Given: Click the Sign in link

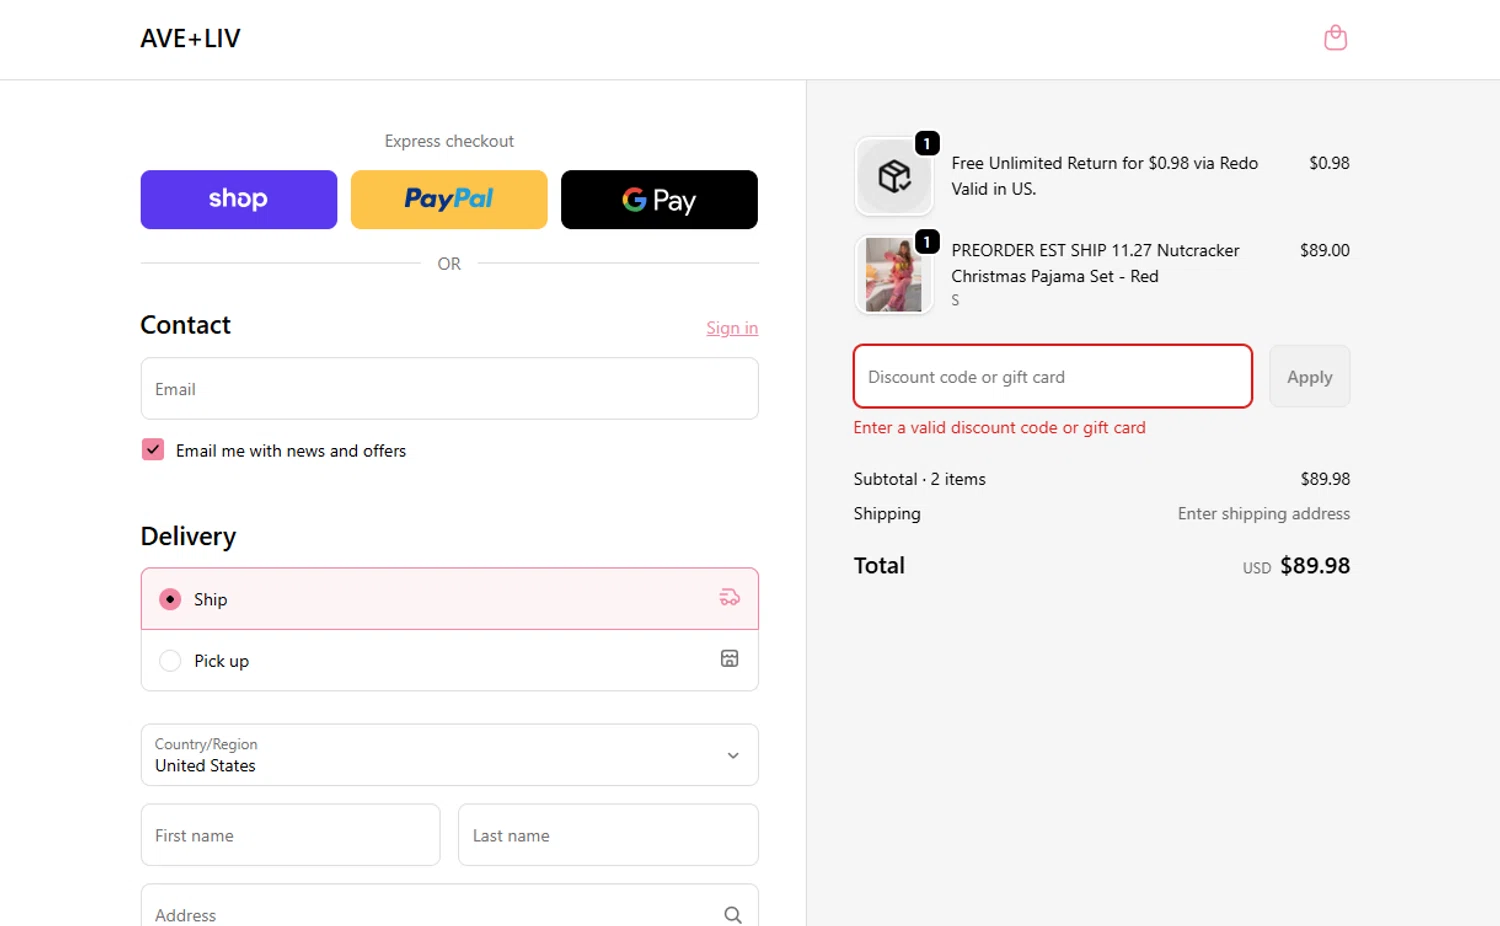Looking at the screenshot, I should click(732, 328).
